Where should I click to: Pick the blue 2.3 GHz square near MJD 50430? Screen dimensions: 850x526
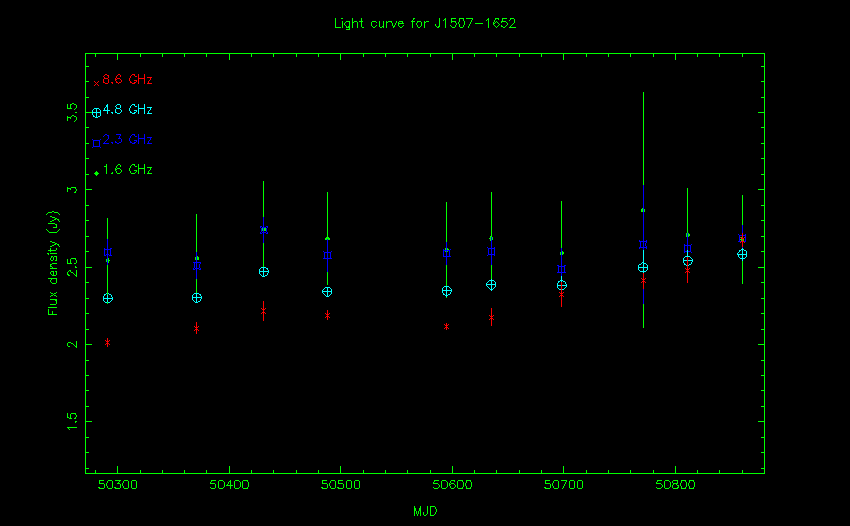coord(263,230)
